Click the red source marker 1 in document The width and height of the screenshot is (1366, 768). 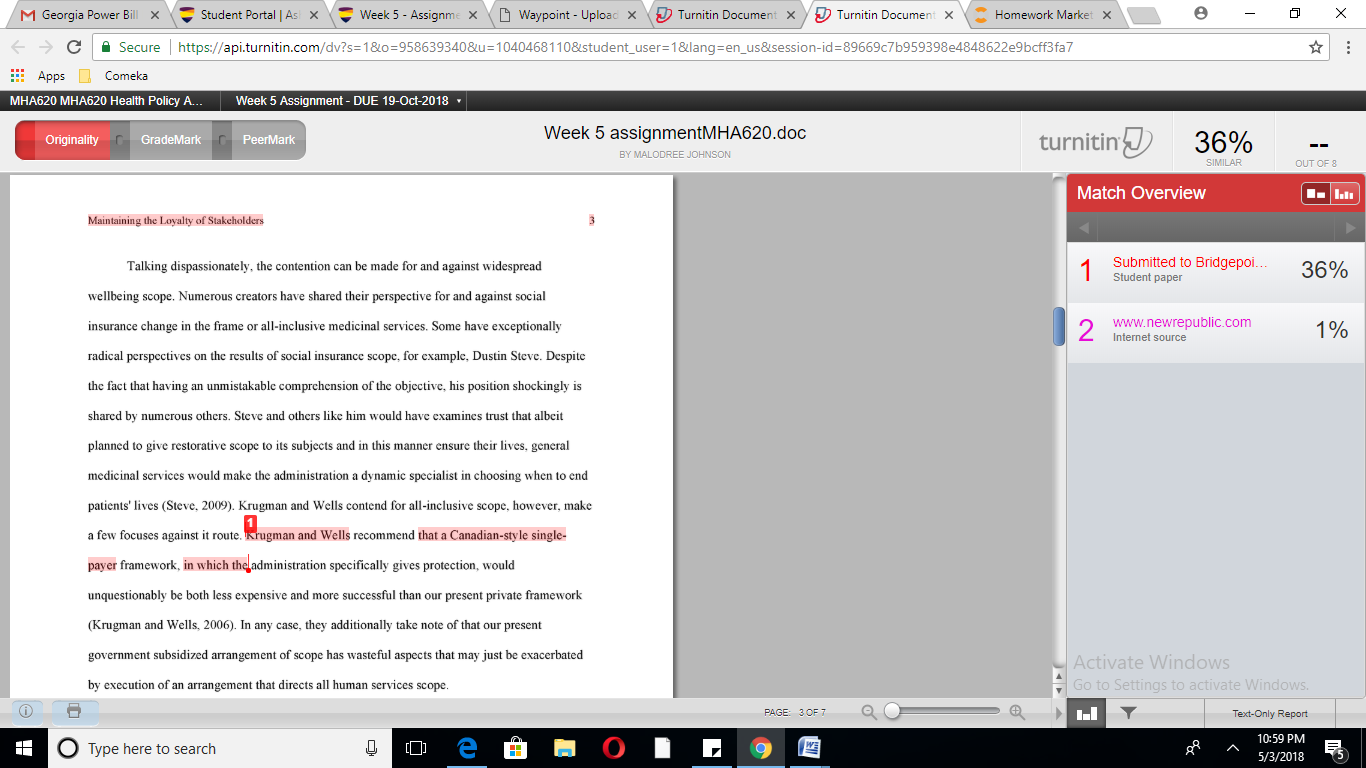[250, 523]
